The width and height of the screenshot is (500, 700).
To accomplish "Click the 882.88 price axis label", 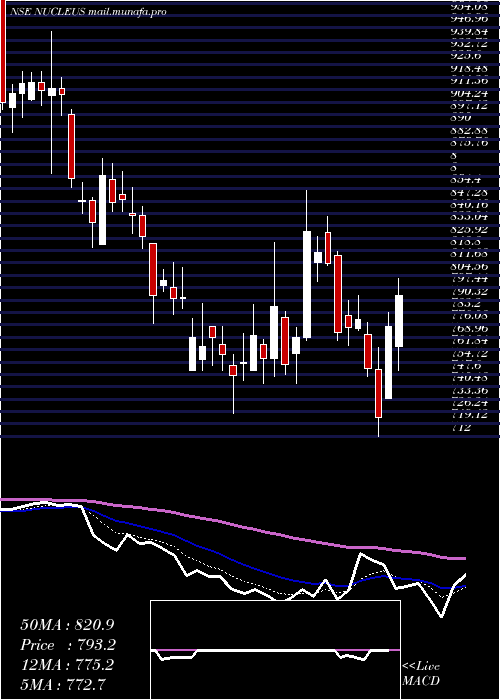I will tap(471, 131).
